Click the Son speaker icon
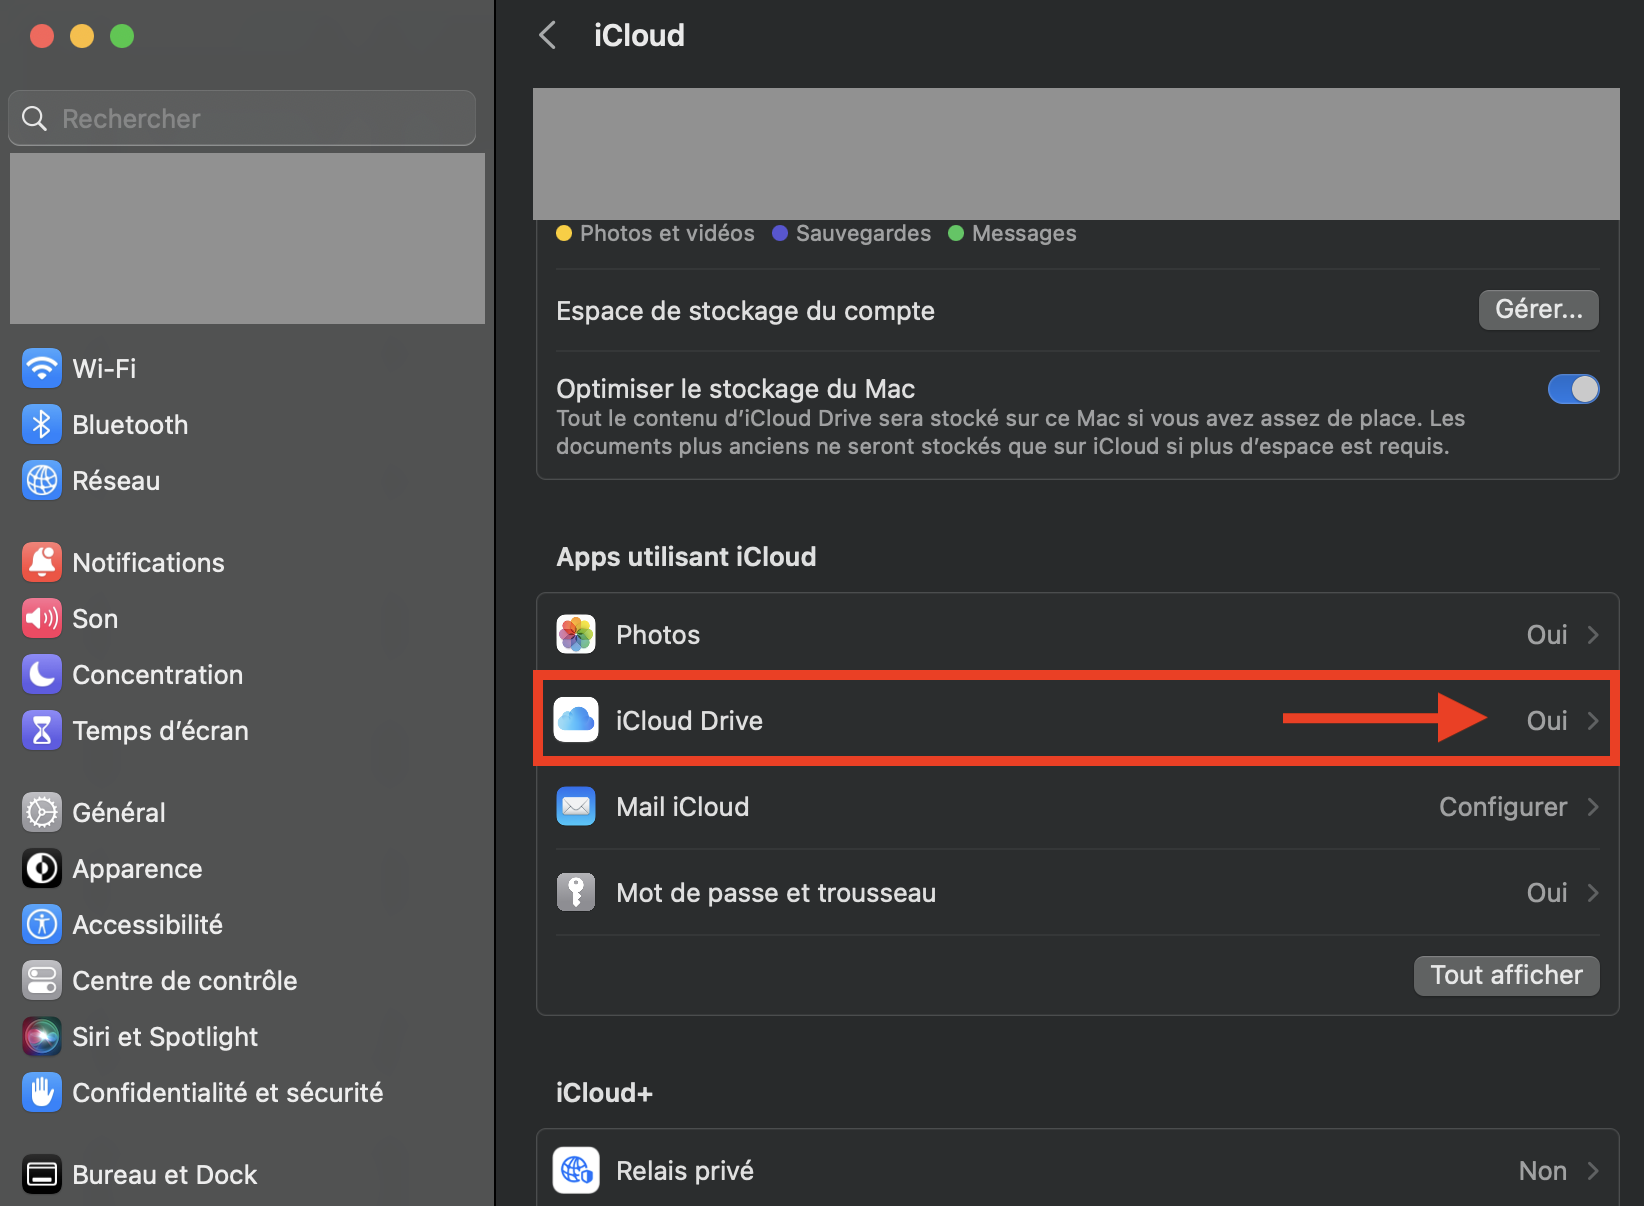Screen dimensions: 1644x1206 pos(41,618)
